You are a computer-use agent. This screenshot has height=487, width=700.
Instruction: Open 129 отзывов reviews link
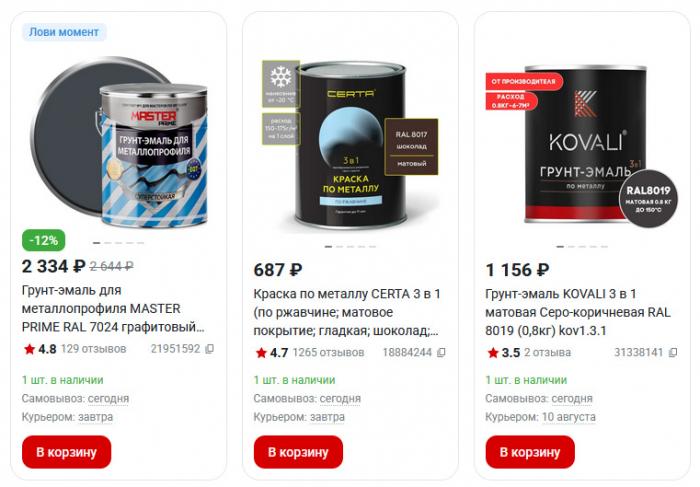point(93,349)
